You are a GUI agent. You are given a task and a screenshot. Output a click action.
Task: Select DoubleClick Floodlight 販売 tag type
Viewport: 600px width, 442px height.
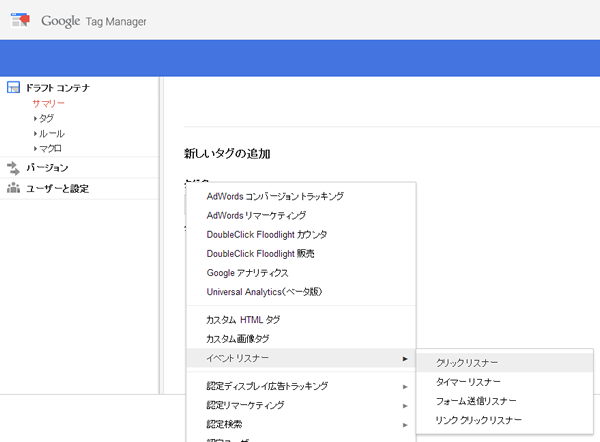pos(301,254)
